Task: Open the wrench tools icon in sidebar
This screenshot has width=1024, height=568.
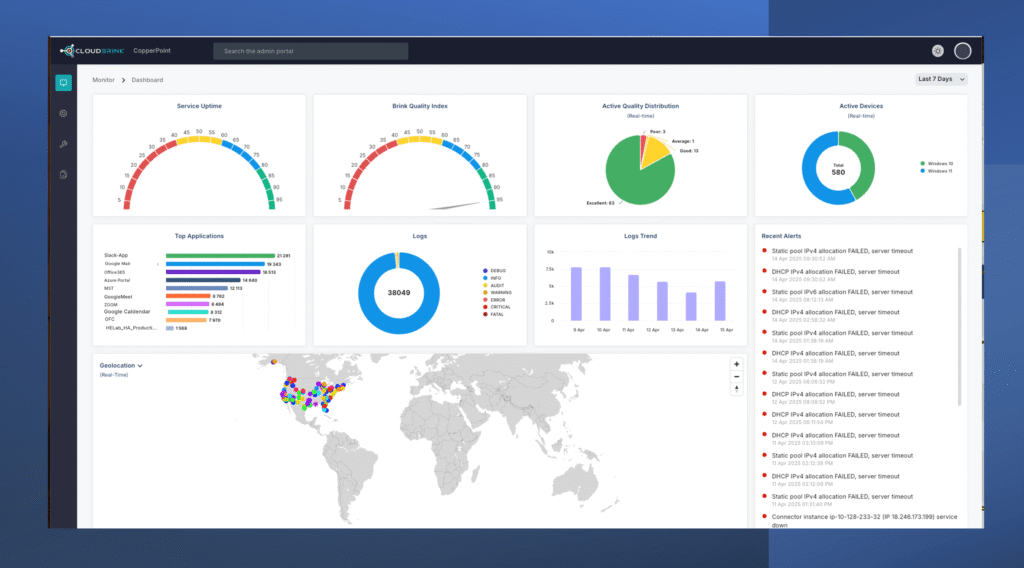Action: click(63, 144)
